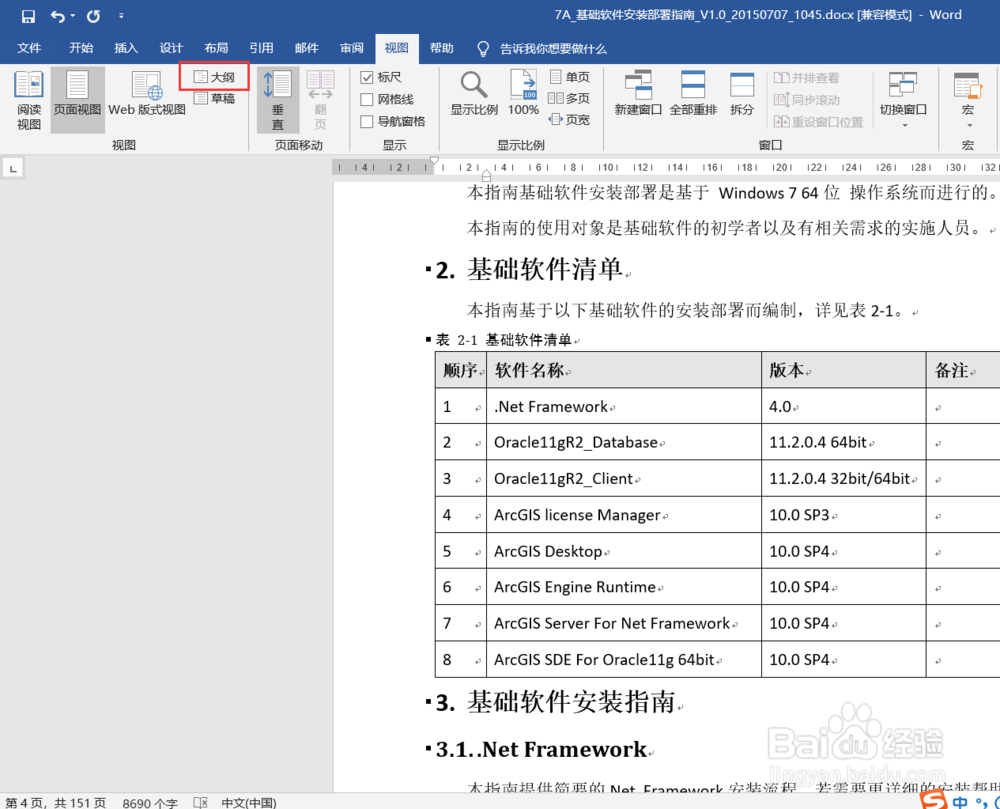Open the undo history dropdown arrow
The image size is (1000, 809).
point(72,16)
